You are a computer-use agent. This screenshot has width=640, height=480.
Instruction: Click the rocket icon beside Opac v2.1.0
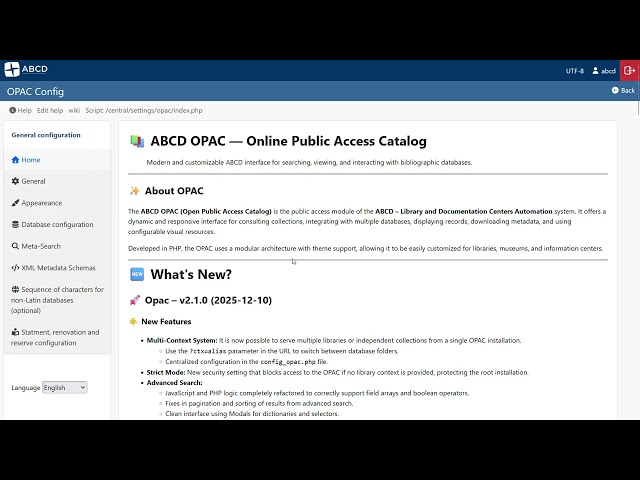tap(135, 300)
